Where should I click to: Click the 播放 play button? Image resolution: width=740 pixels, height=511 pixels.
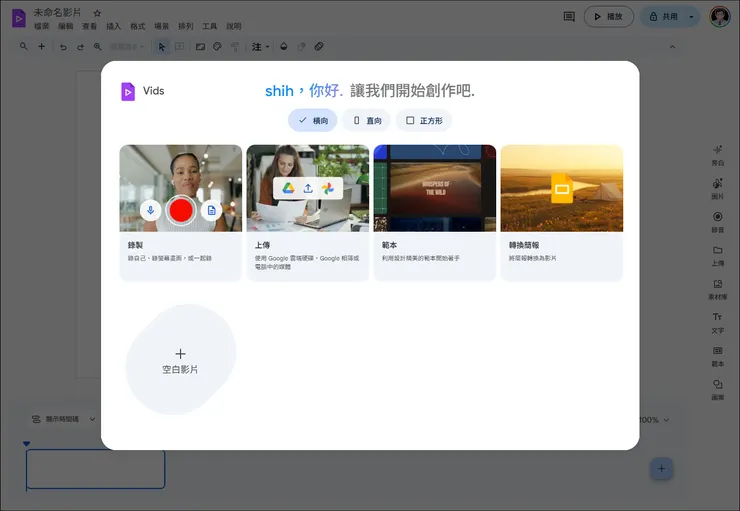point(609,17)
